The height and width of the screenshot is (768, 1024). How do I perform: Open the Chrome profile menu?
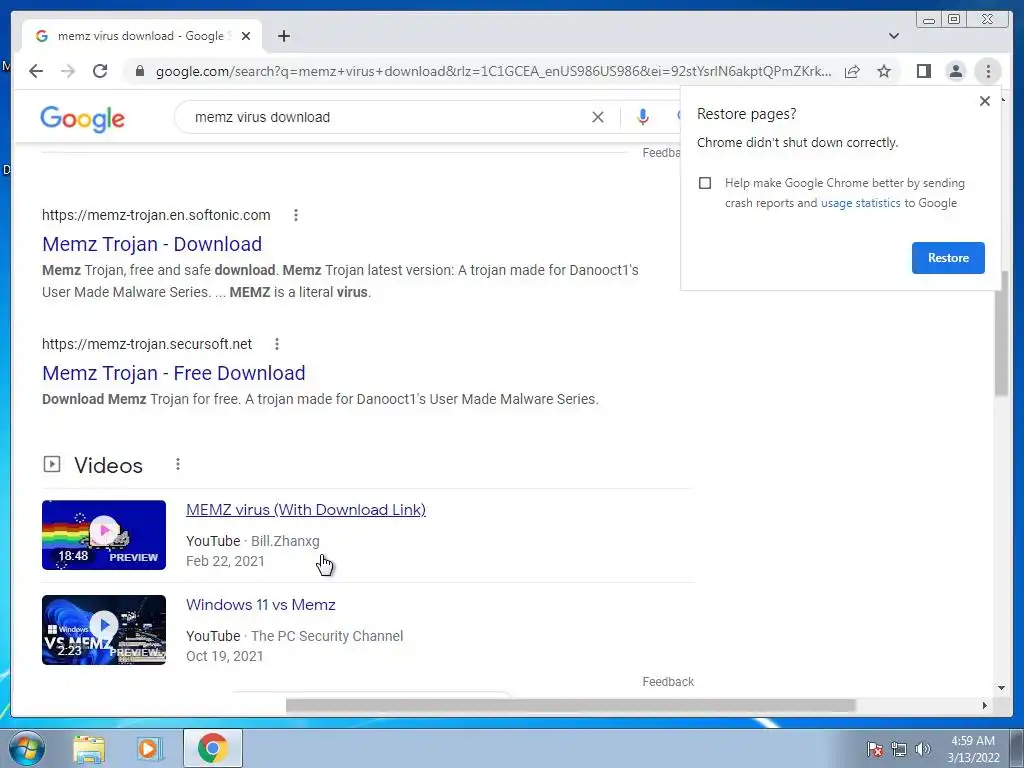coord(955,71)
